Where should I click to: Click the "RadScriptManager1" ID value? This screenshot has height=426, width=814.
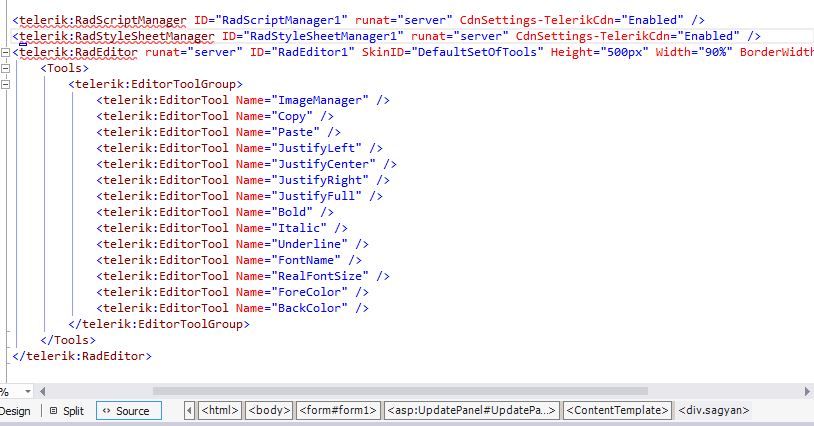click(281, 20)
